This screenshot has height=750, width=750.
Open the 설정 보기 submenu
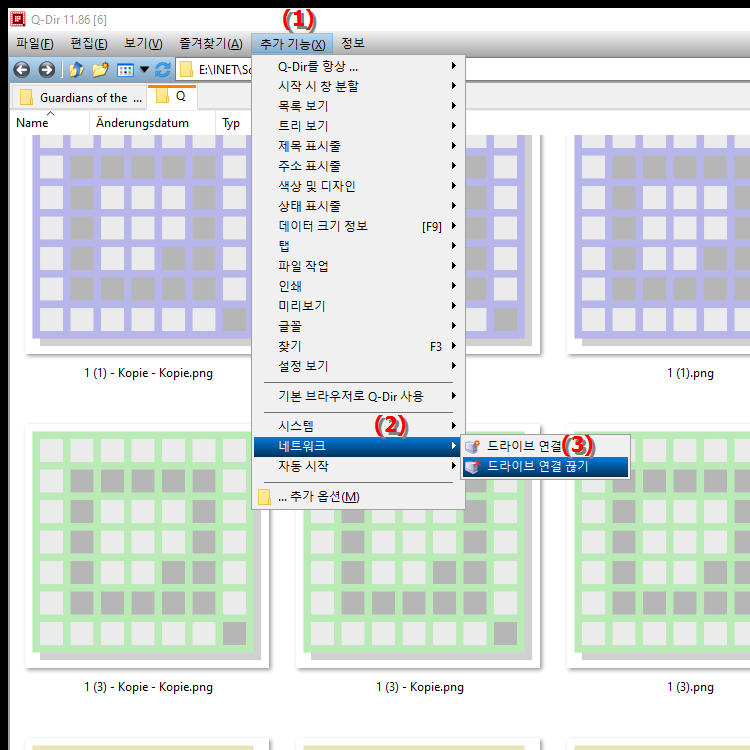point(359,366)
